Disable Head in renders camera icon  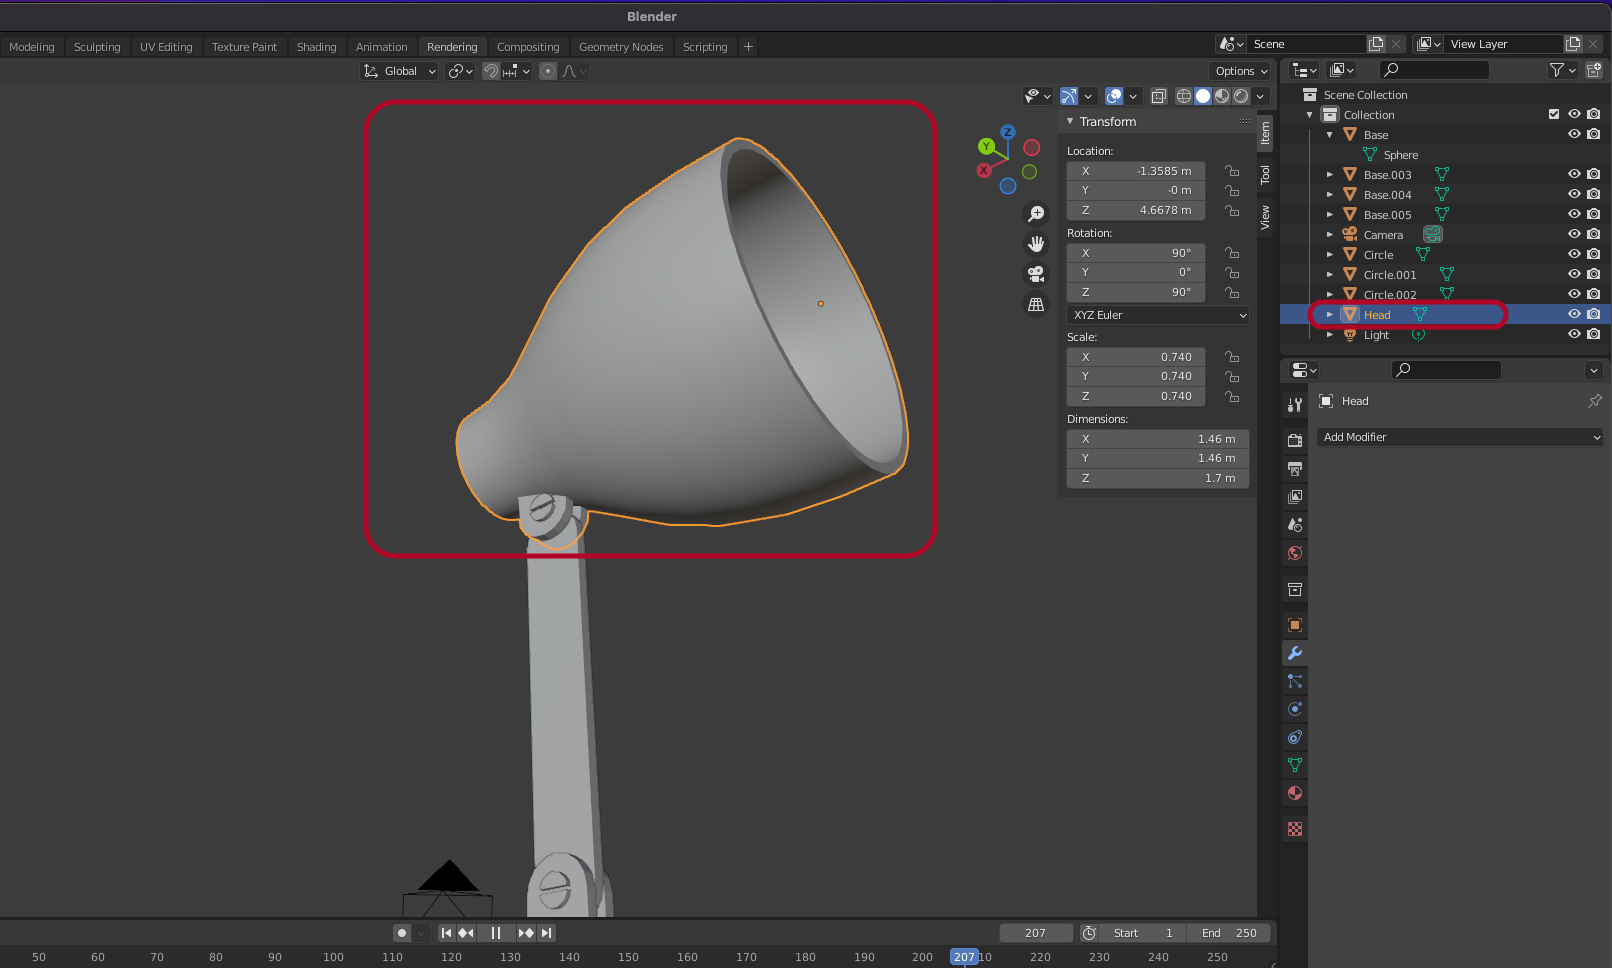pyautogui.click(x=1594, y=314)
